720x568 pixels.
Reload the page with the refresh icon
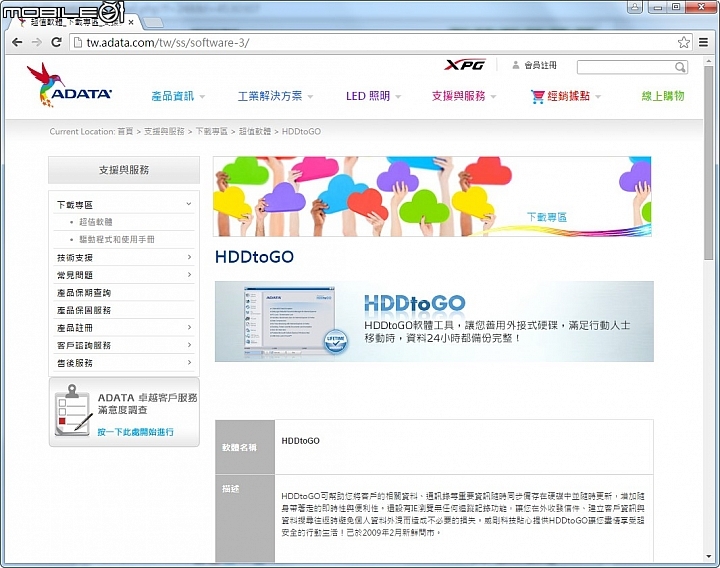pos(56,42)
